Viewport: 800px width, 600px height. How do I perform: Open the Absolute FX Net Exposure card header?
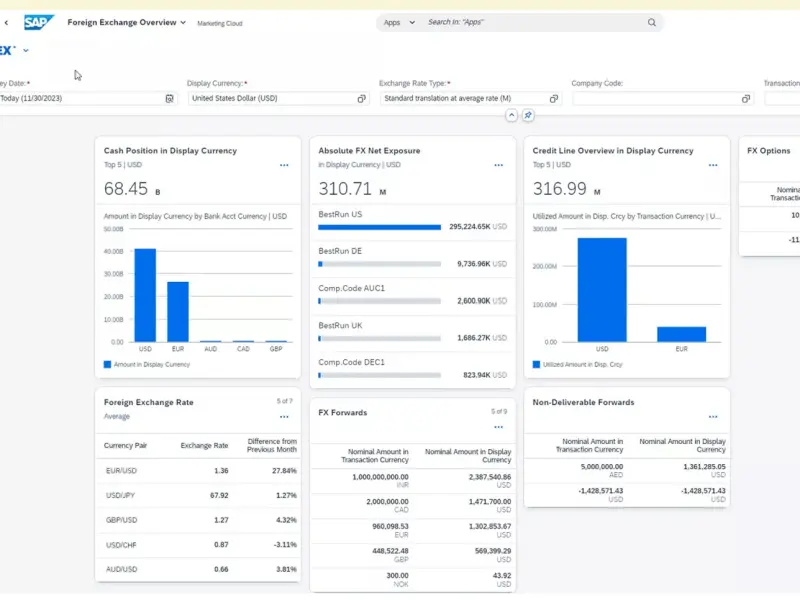click(x=369, y=151)
